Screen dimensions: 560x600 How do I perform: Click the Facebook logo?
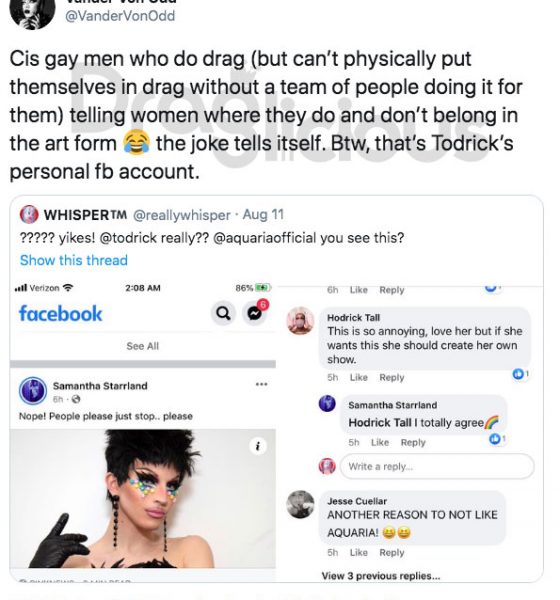(x=60, y=314)
